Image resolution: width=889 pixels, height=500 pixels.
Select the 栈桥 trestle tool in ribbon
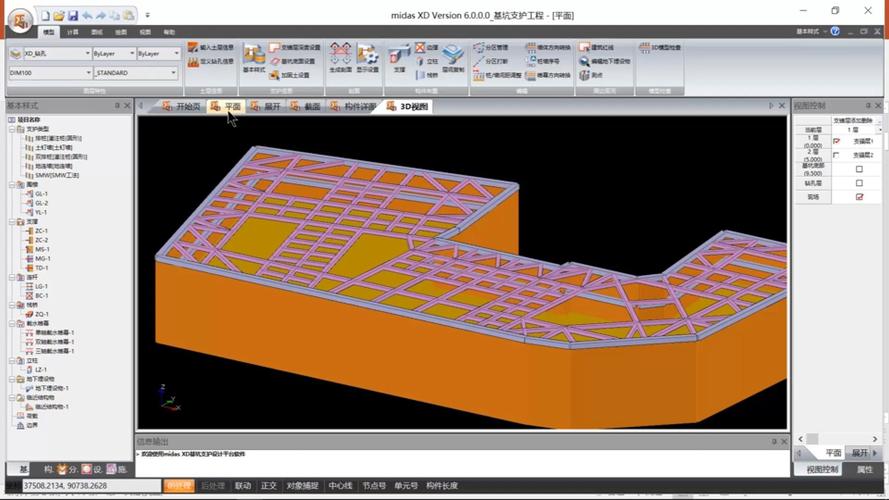coord(427,75)
